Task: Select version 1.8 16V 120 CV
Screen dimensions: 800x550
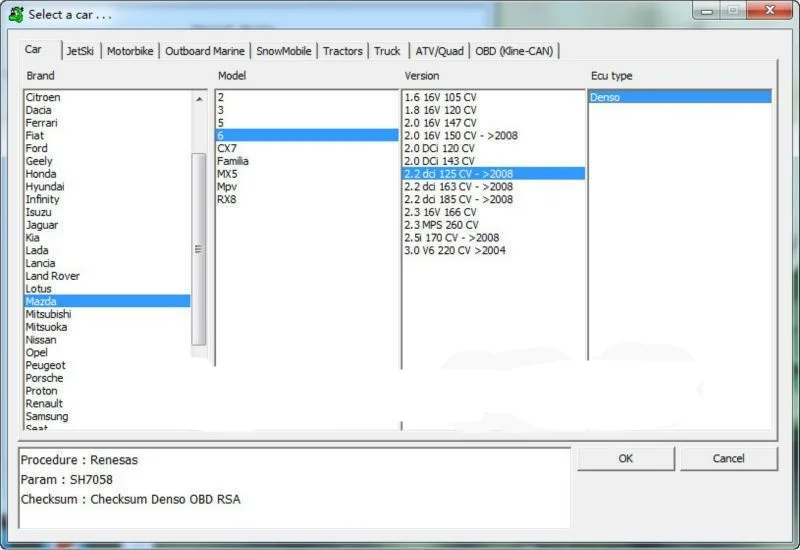Action: (494, 110)
